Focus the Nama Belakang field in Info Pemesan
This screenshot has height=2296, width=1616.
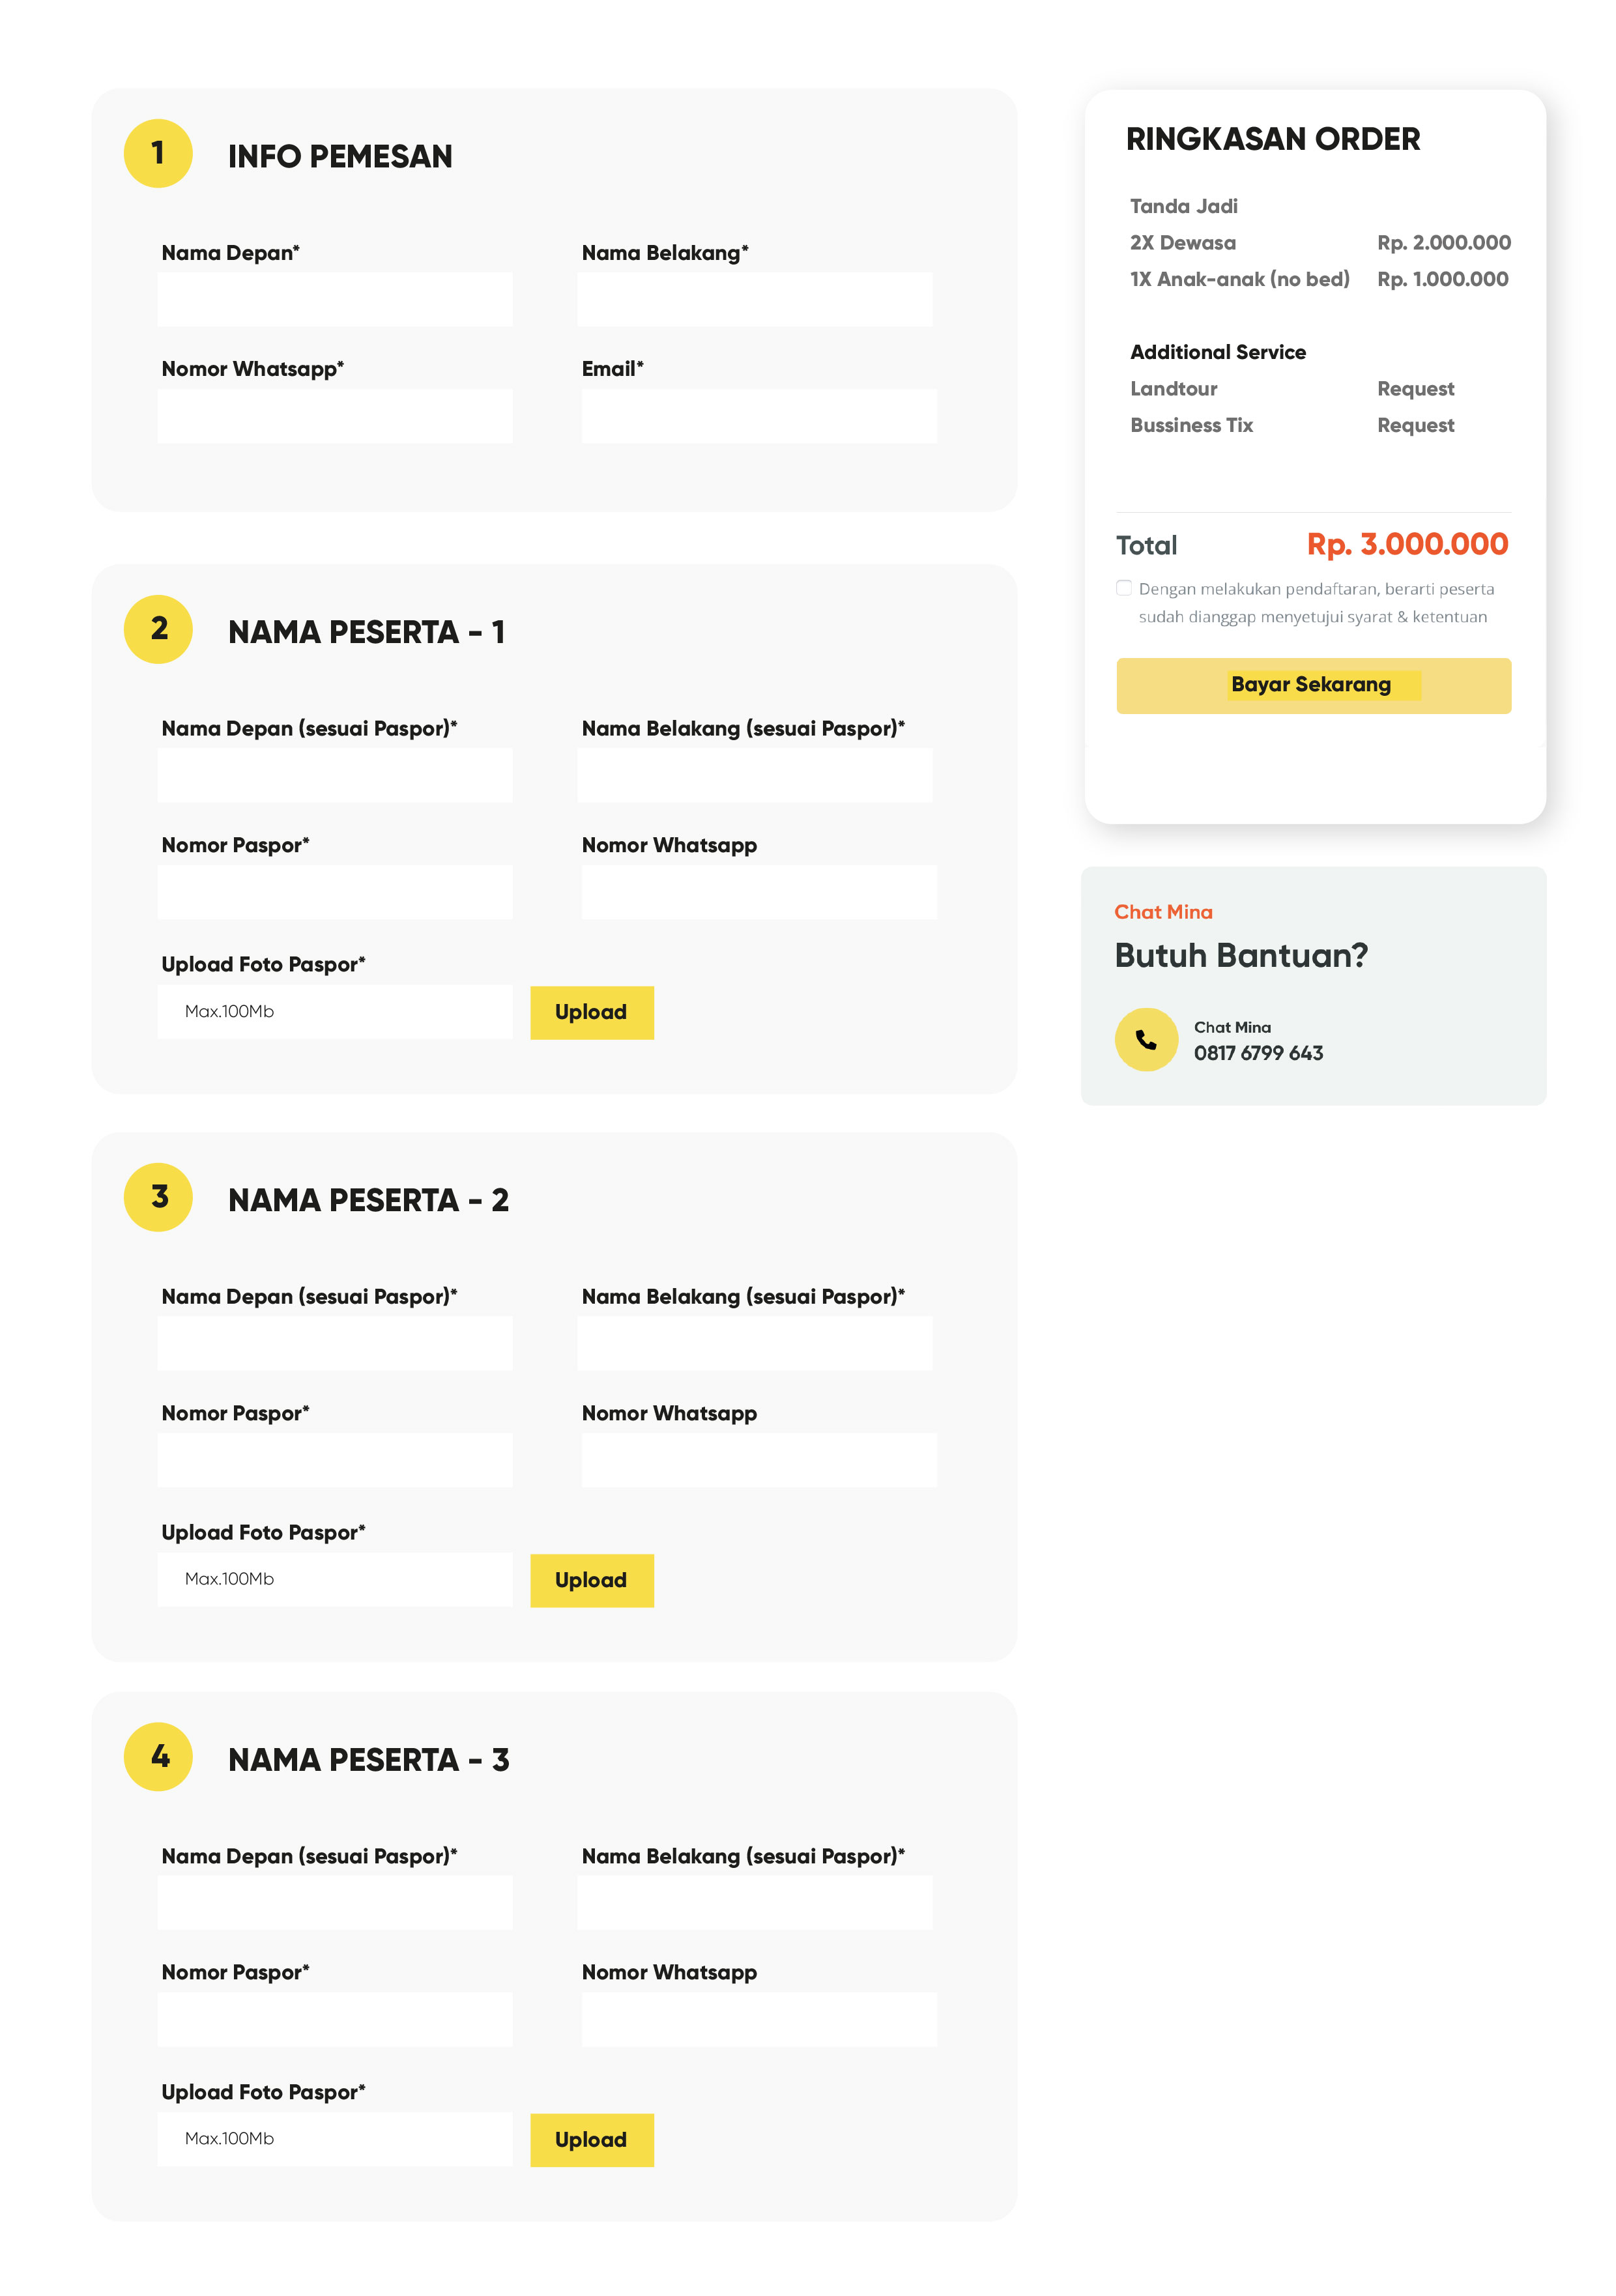[x=755, y=300]
